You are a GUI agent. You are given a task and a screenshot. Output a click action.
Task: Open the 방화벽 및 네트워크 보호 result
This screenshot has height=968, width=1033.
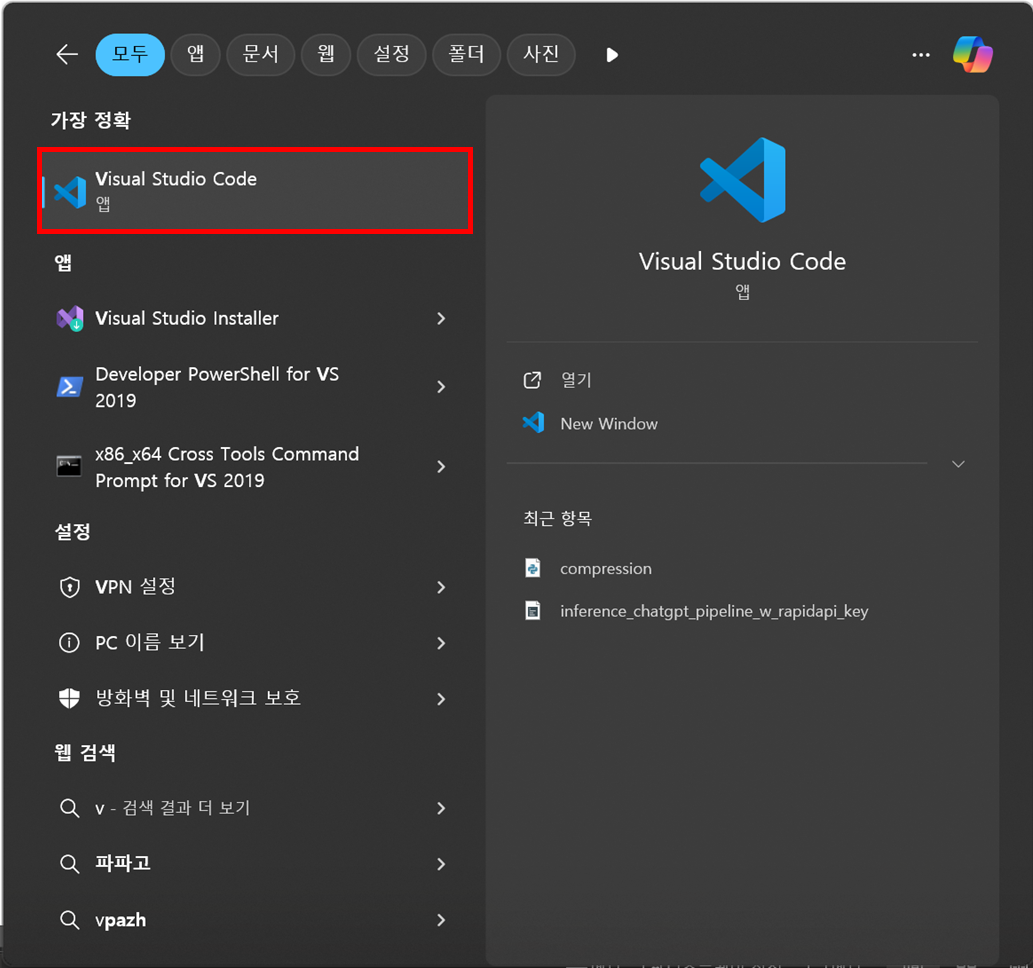(198, 698)
